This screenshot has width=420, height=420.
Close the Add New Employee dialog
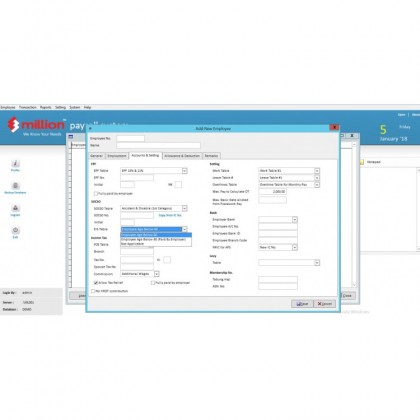click(x=334, y=127)
